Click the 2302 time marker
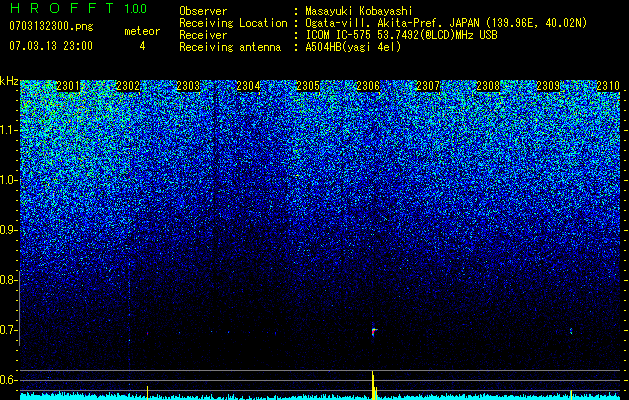Image resolution: width=629 pixels, height=400 pixels. (x=128, y=86)
